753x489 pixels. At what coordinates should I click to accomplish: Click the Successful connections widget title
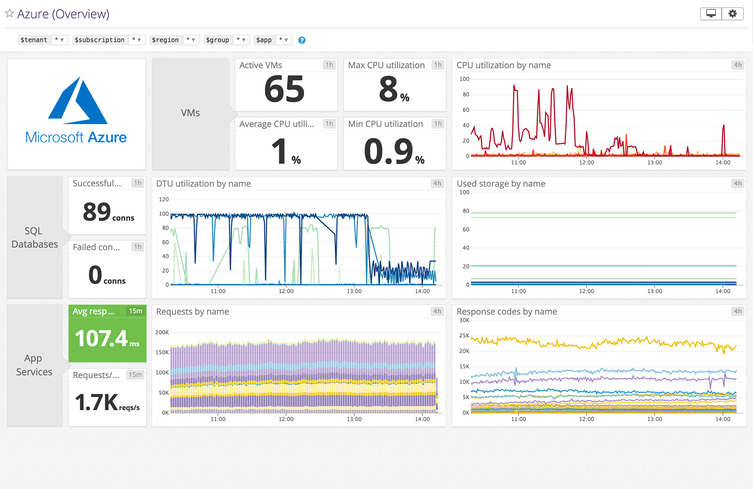[97, 183]
